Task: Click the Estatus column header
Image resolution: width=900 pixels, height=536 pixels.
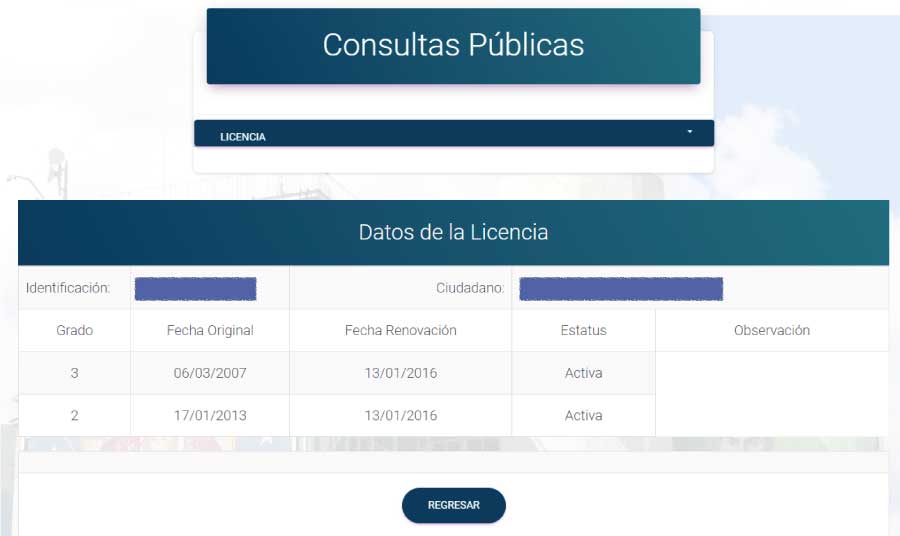Action: [x=583, y=330]
